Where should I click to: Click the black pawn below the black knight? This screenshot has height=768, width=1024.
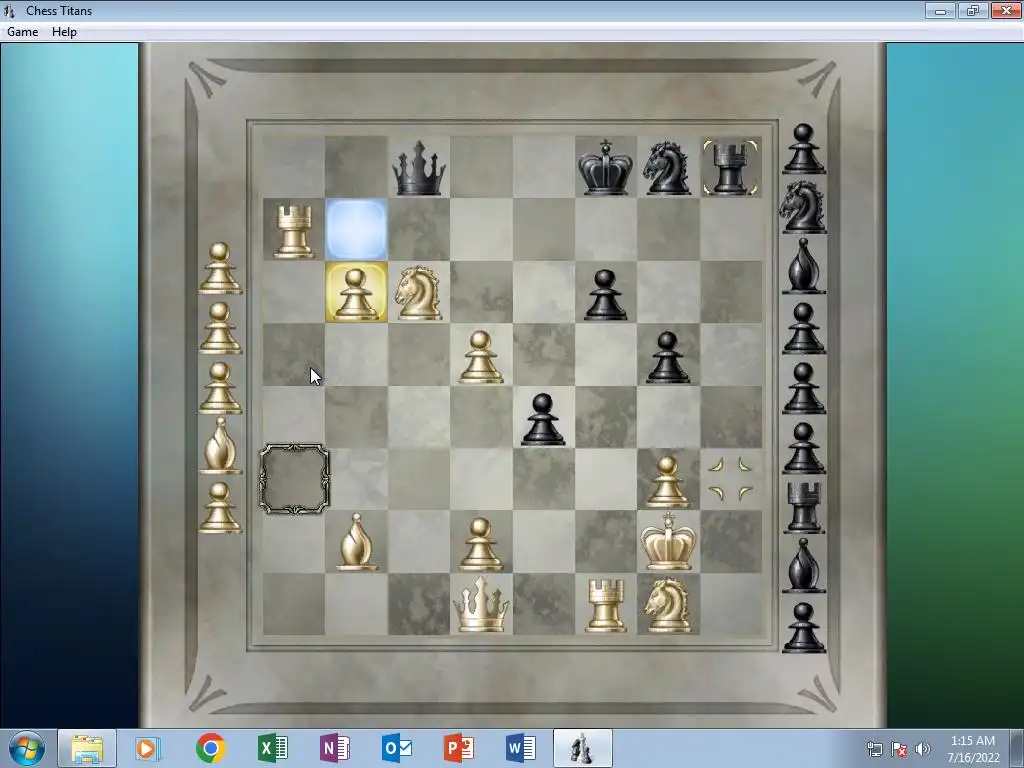point(667,357)
